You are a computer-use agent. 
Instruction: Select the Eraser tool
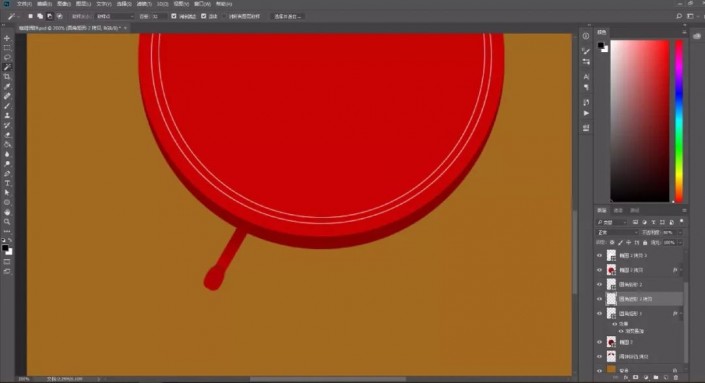7,135
